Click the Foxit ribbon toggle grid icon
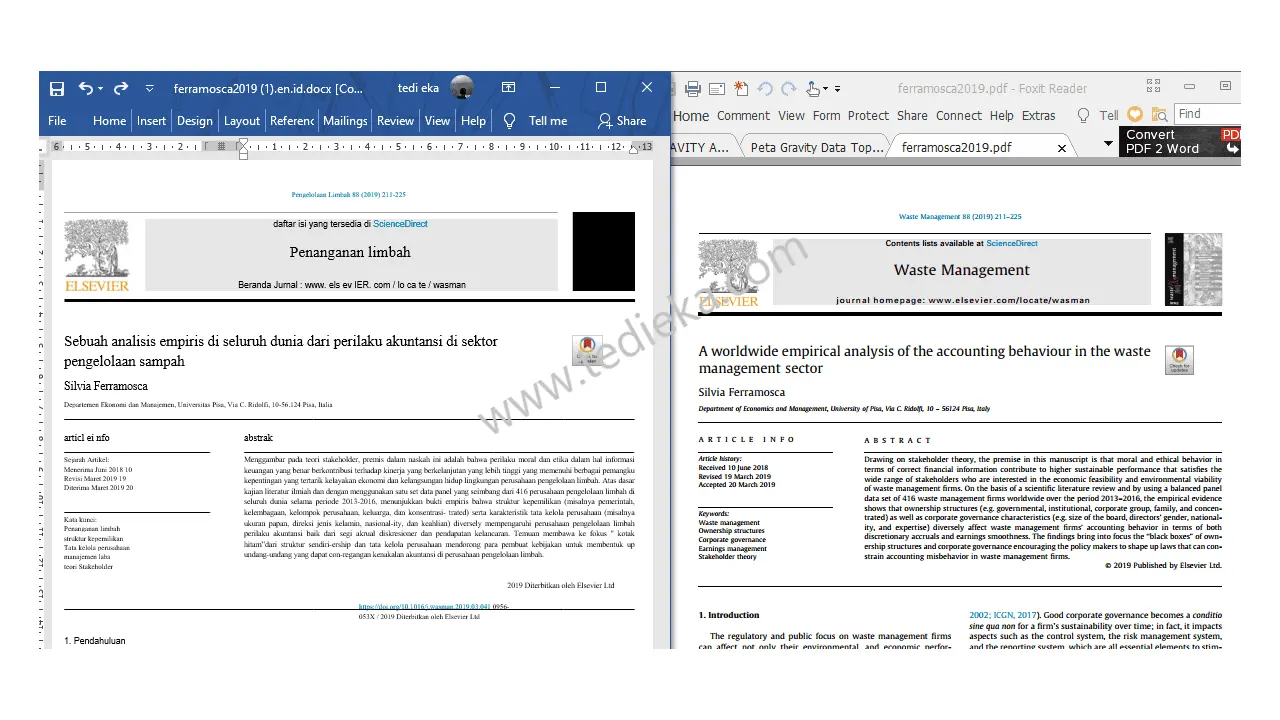Image resolution: width=1280 pixels, height=720 pixels. 1153,87
